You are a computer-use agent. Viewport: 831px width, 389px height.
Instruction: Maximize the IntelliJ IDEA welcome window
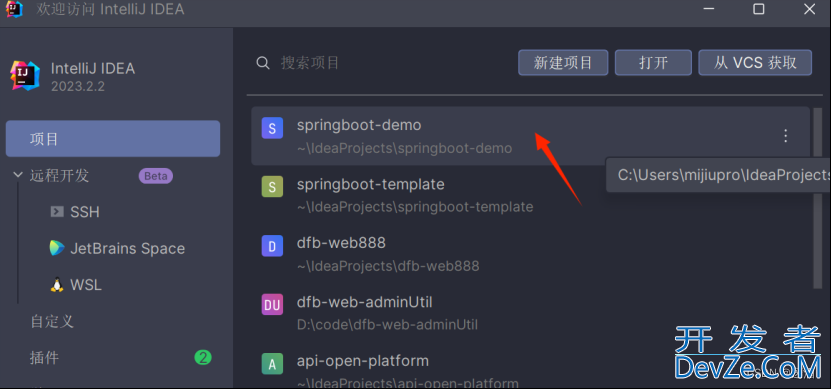point(759,9)
